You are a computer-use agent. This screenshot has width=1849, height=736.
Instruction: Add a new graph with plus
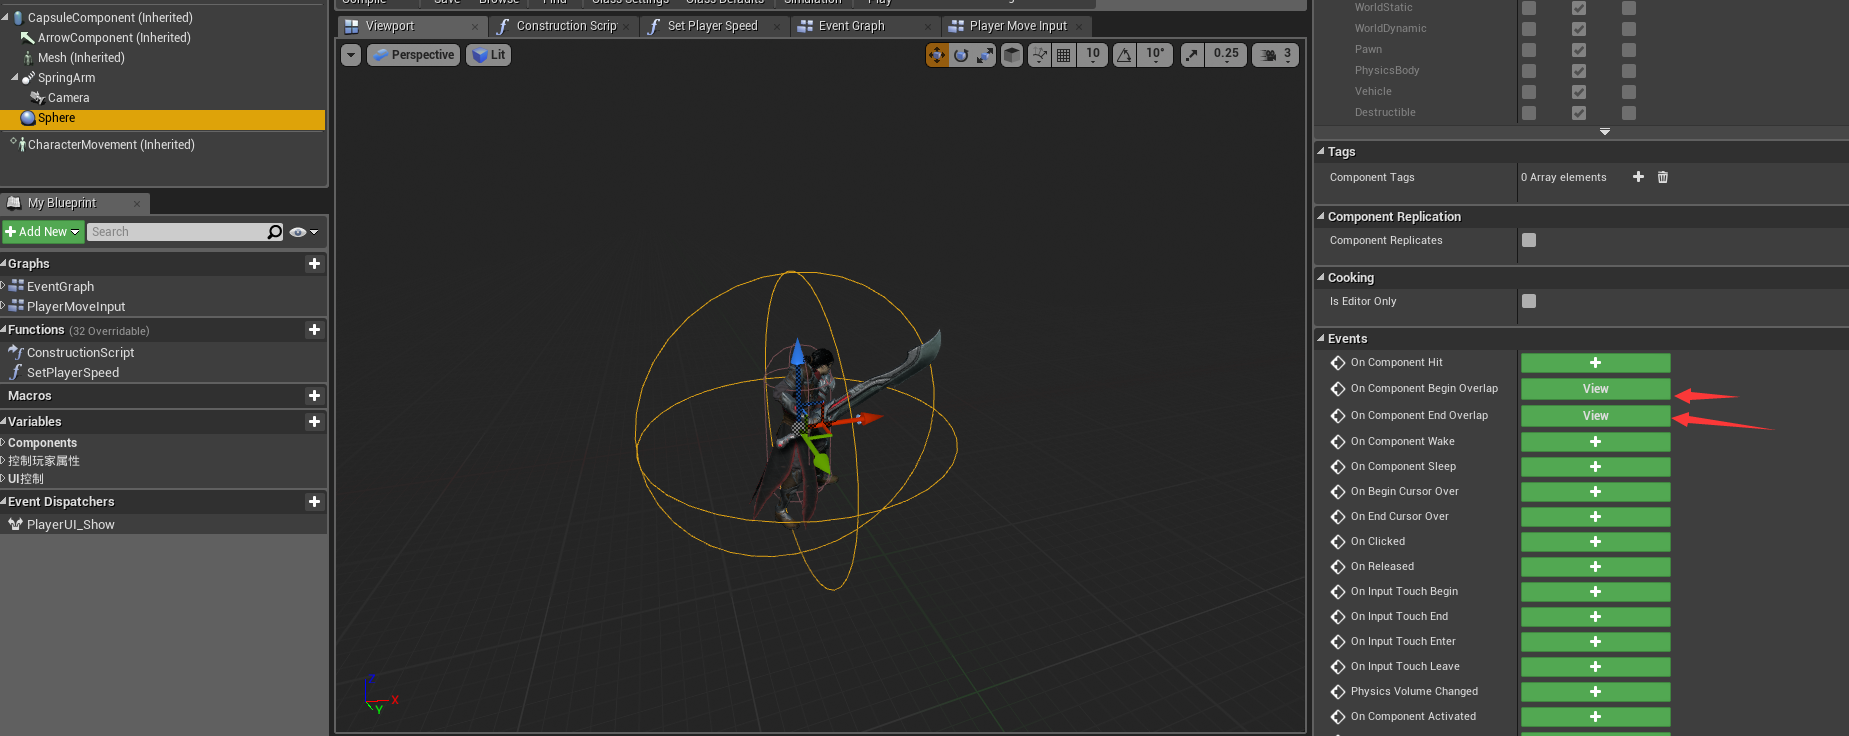314,264
